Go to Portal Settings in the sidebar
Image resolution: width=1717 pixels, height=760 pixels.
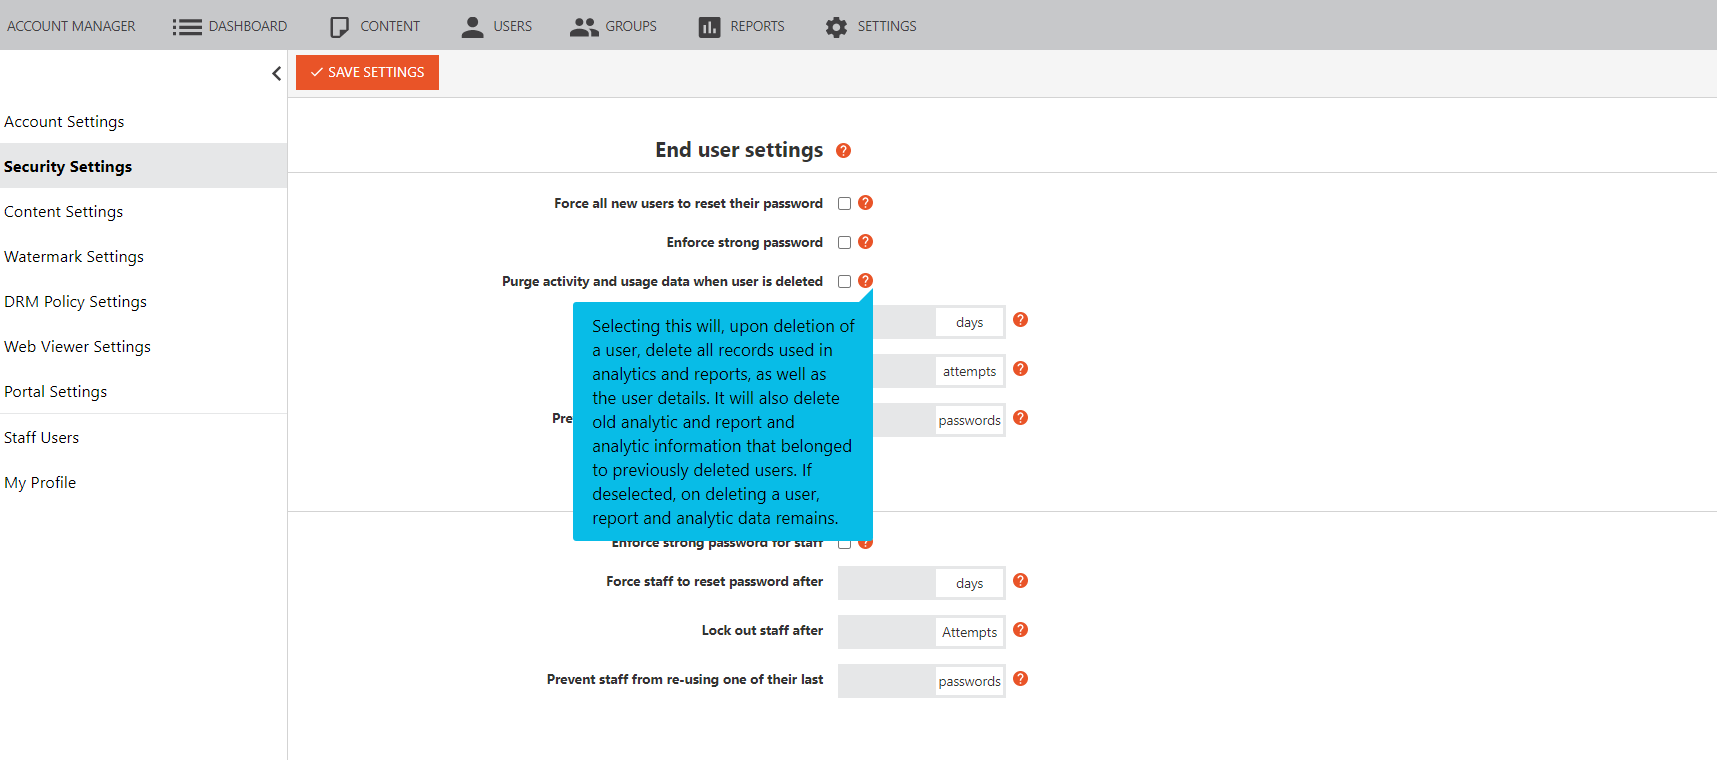[x=143, y=391]
